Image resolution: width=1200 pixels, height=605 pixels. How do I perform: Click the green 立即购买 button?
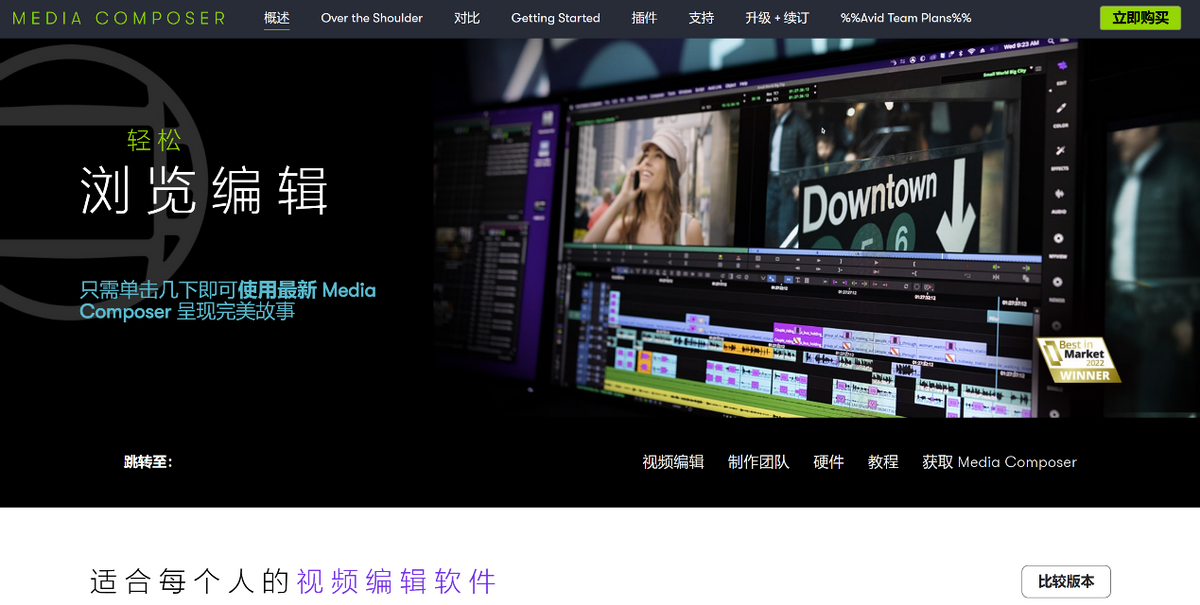pyautogui.click(x=1140, y=18)
